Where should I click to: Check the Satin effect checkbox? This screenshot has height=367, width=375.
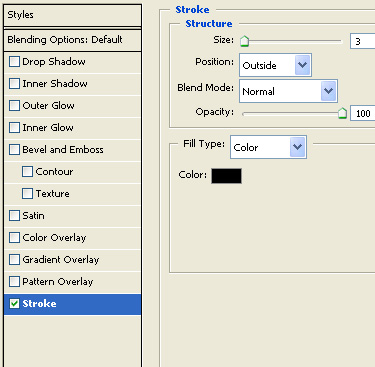[14, 216]
